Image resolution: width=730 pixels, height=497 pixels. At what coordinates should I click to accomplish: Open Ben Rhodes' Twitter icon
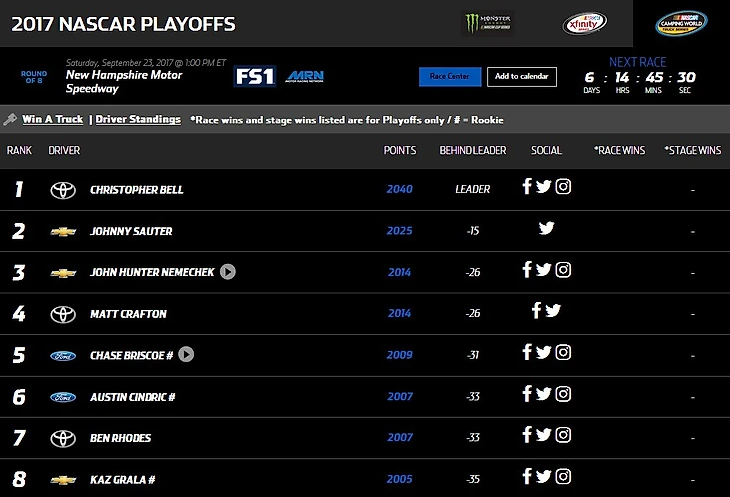[543, 435]
